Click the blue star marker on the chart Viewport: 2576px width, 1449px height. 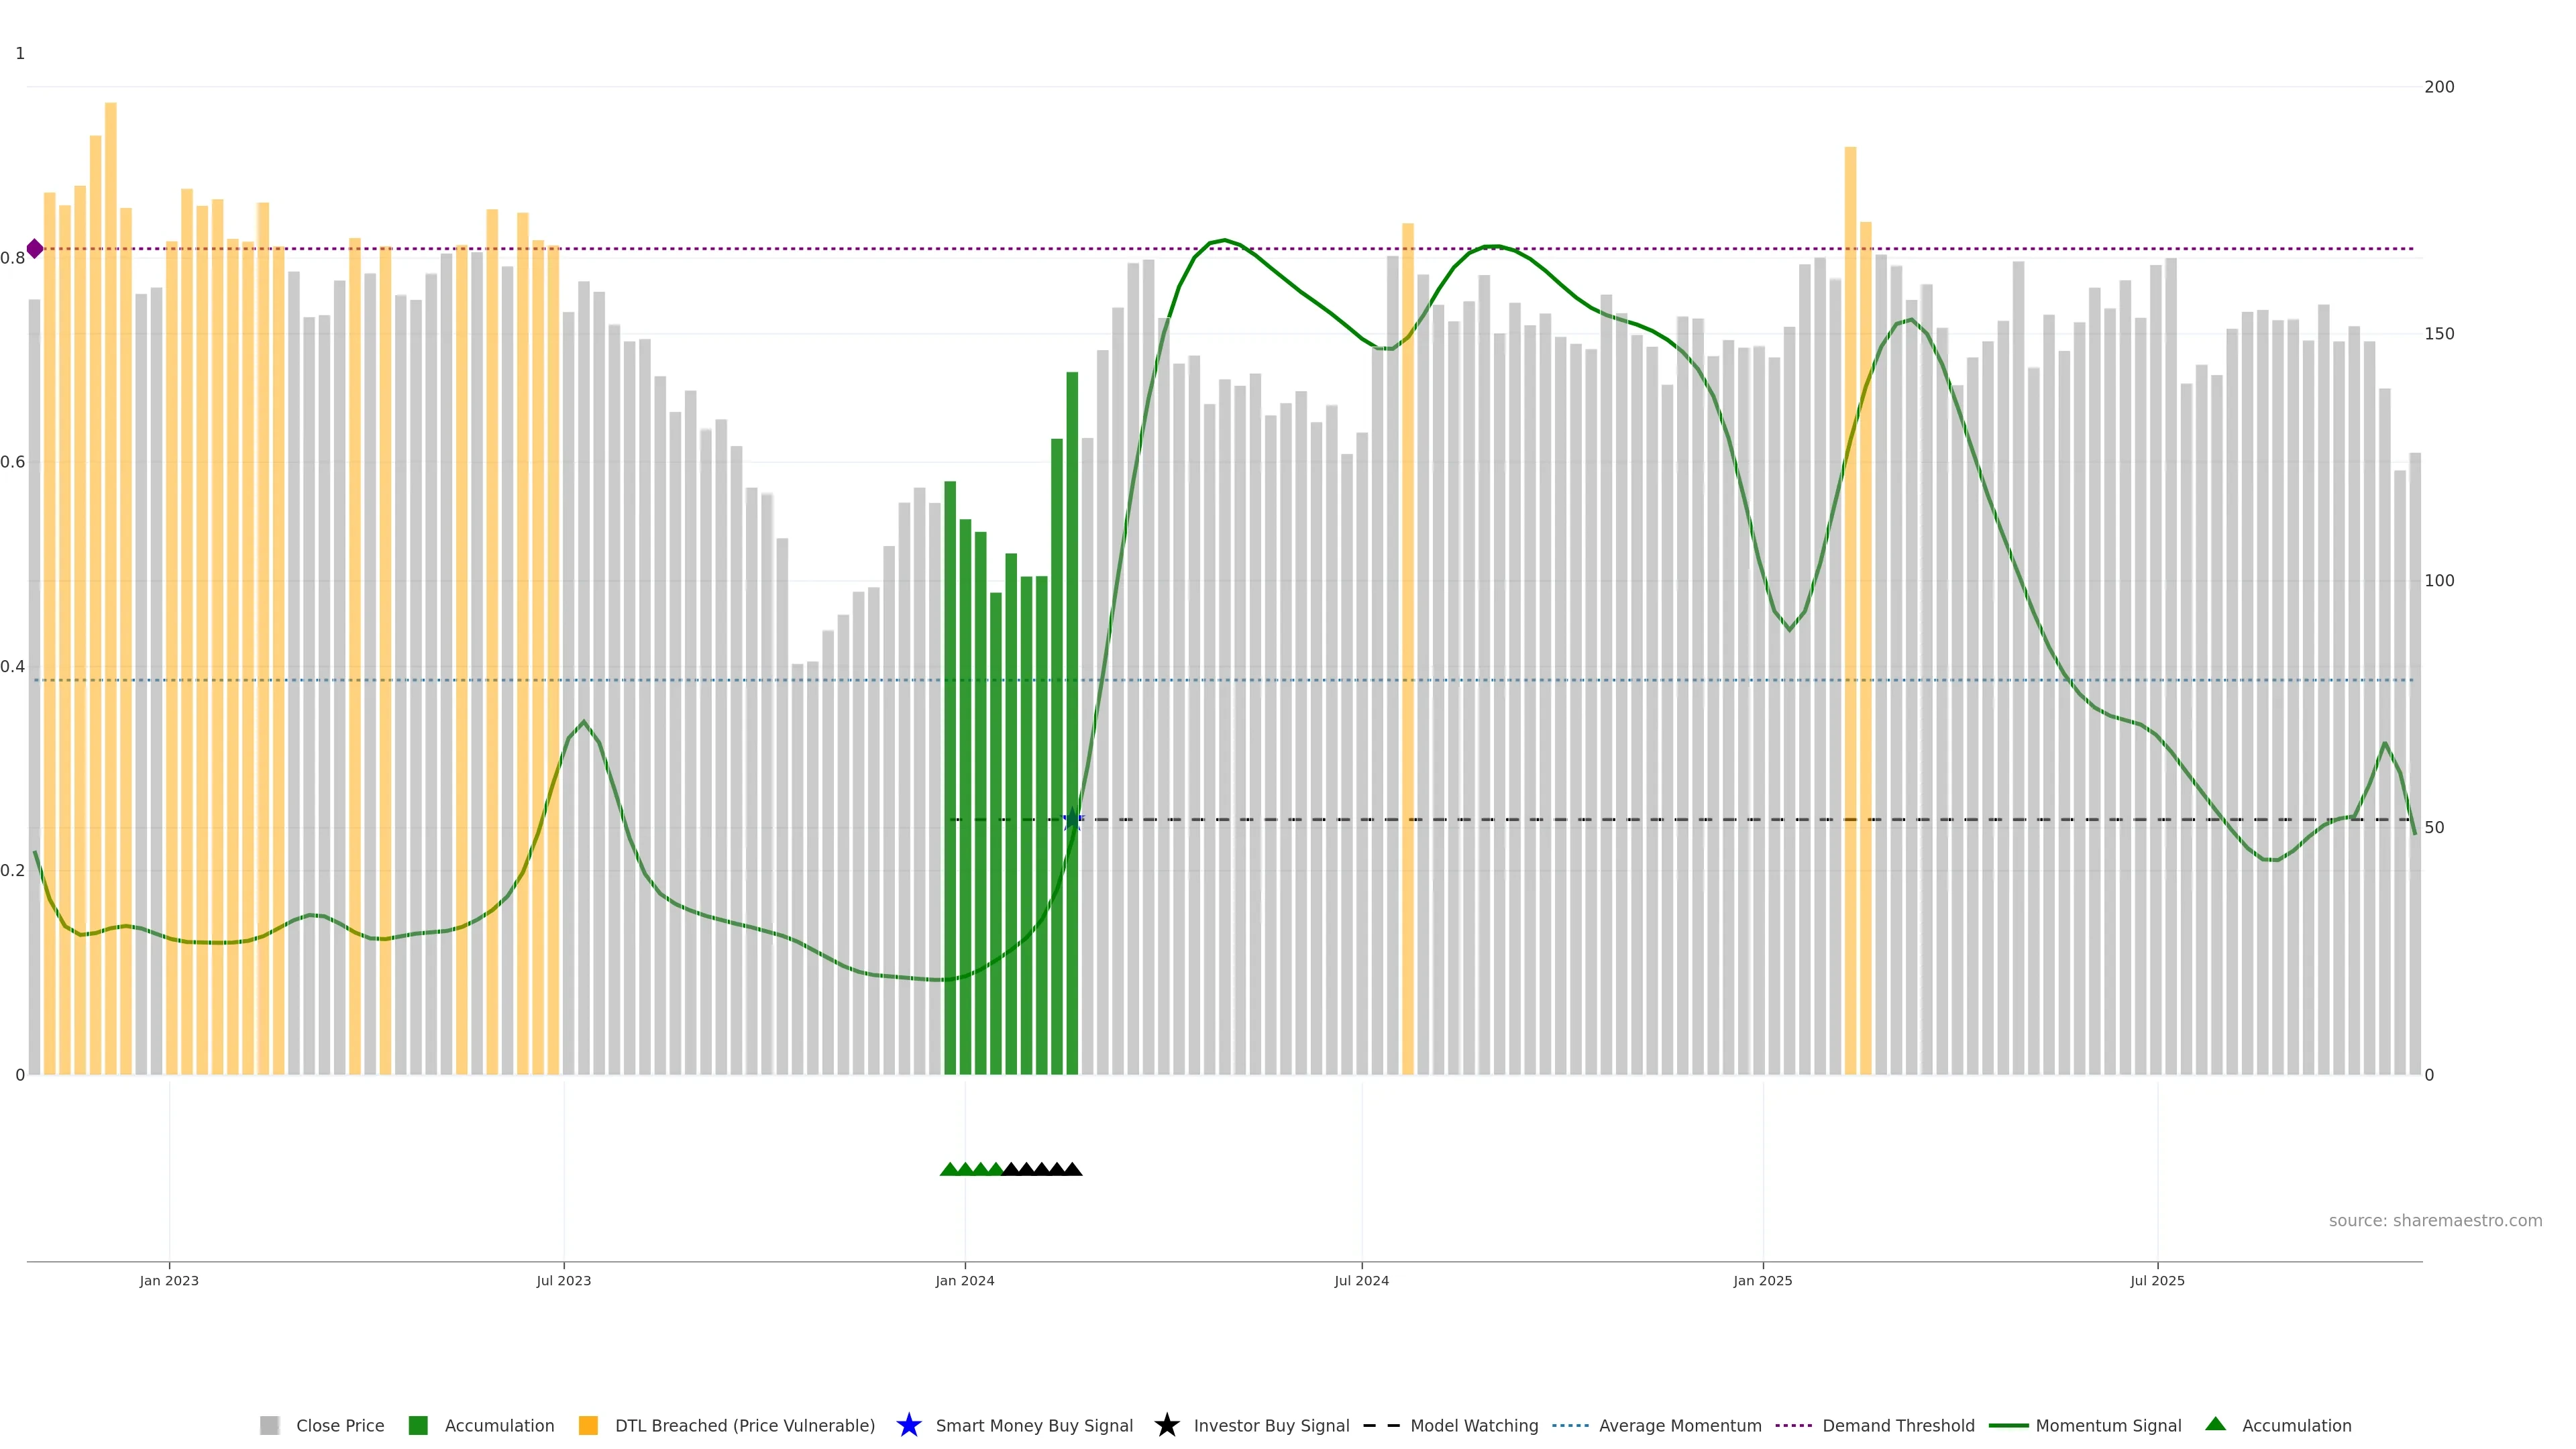[1072, 820]
